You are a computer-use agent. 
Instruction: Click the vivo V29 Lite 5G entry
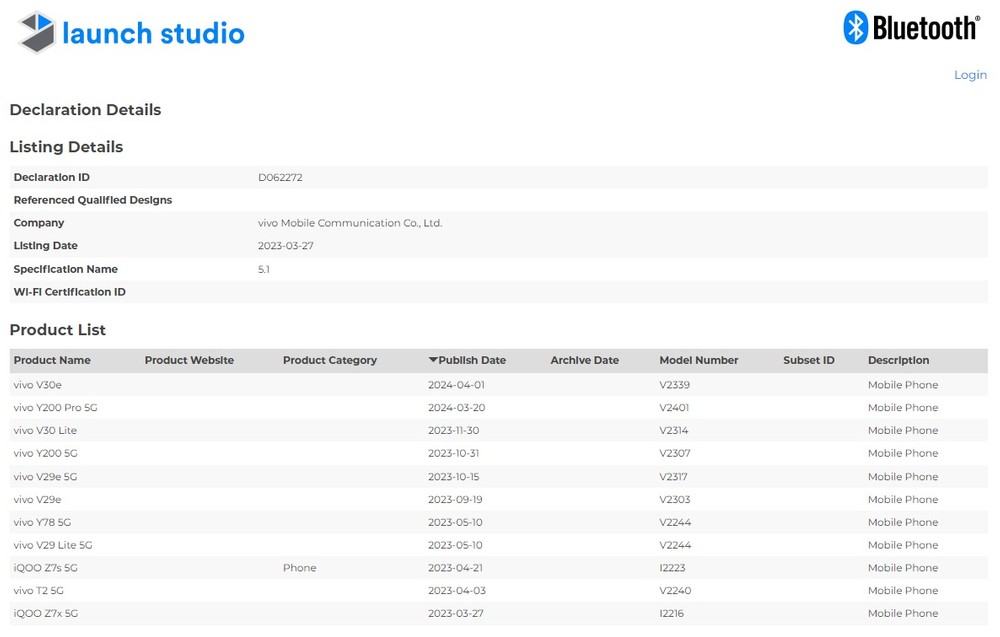pyautogui.click(x=53, y=545)
